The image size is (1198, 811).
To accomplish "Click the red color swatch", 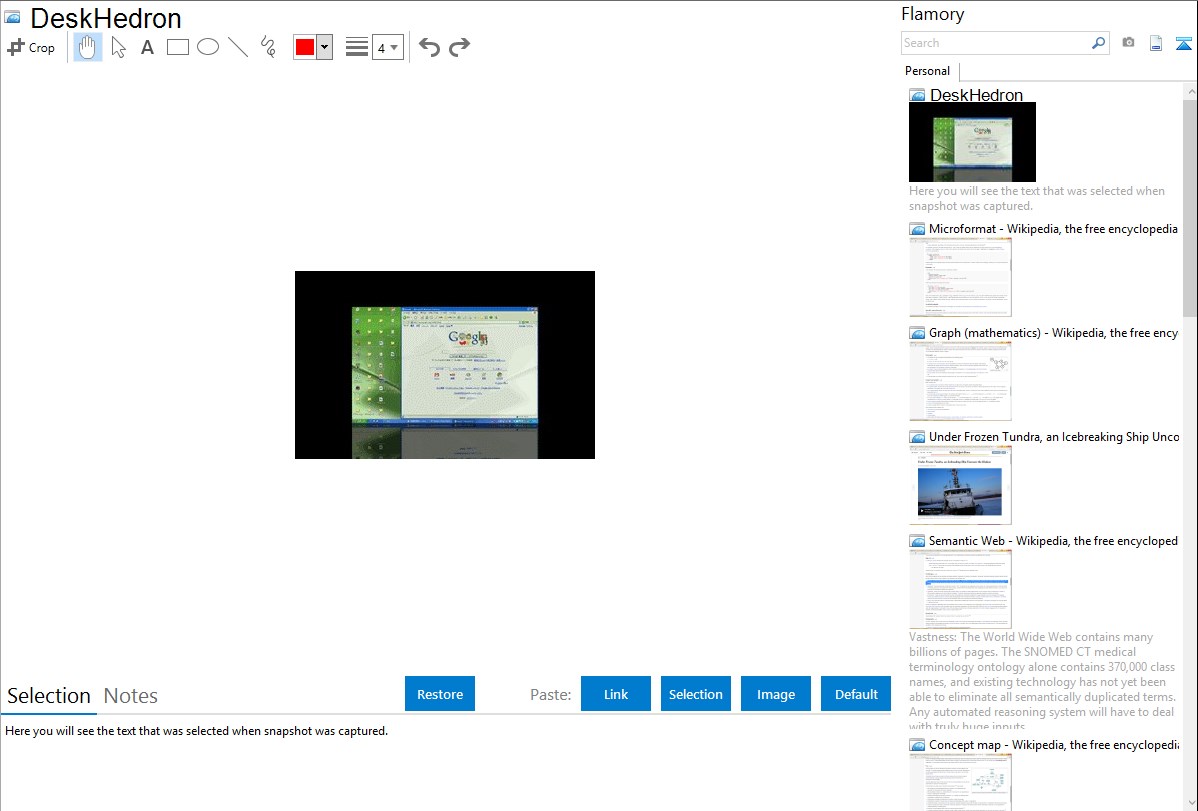I will pos(305,47).
